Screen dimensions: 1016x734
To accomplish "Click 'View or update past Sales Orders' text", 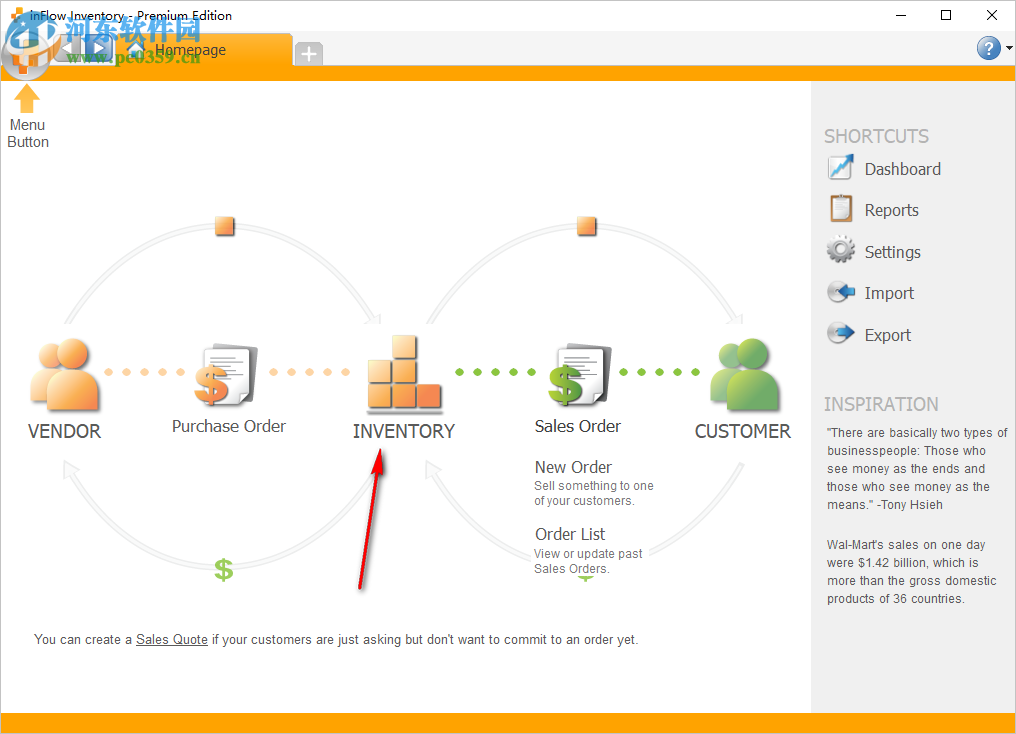I will tap(588, 561).
